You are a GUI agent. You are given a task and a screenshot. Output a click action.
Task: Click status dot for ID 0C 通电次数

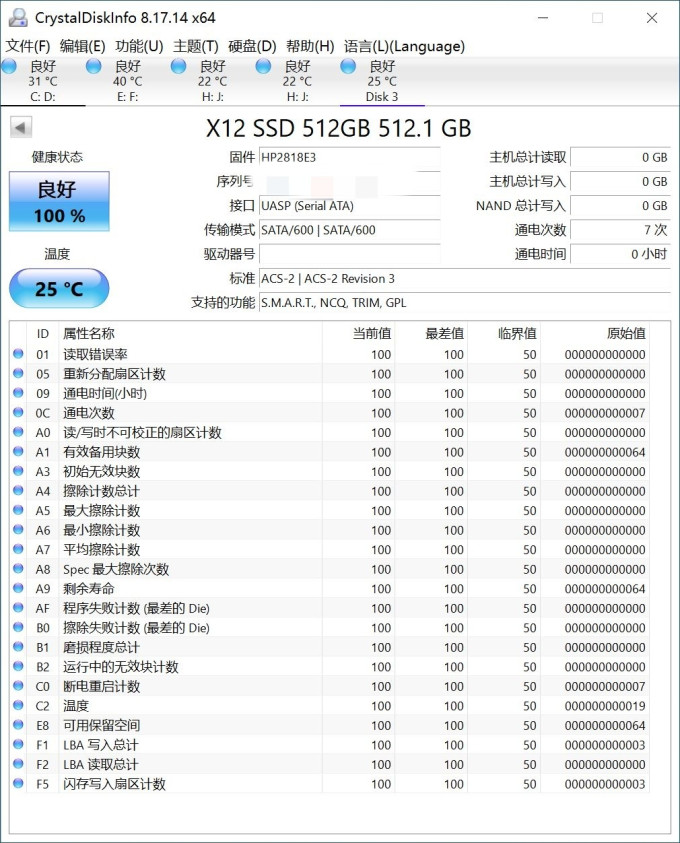tap(18, 412)
